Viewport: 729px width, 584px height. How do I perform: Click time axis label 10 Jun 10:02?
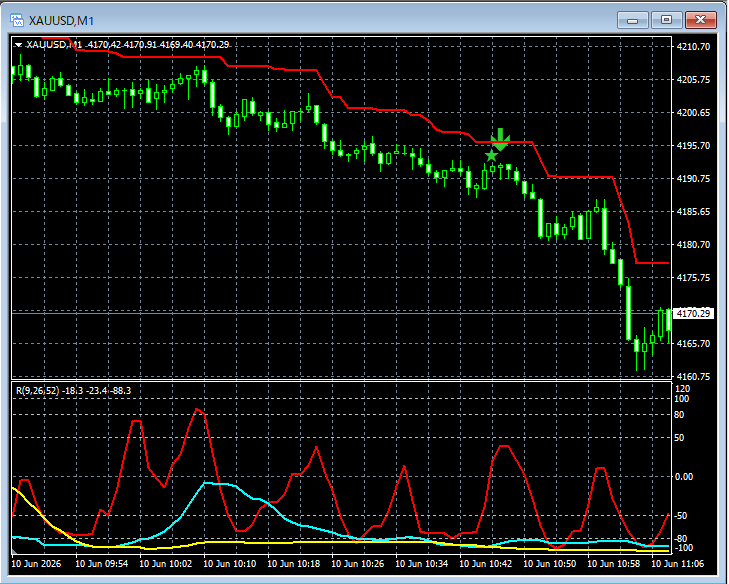166,564
